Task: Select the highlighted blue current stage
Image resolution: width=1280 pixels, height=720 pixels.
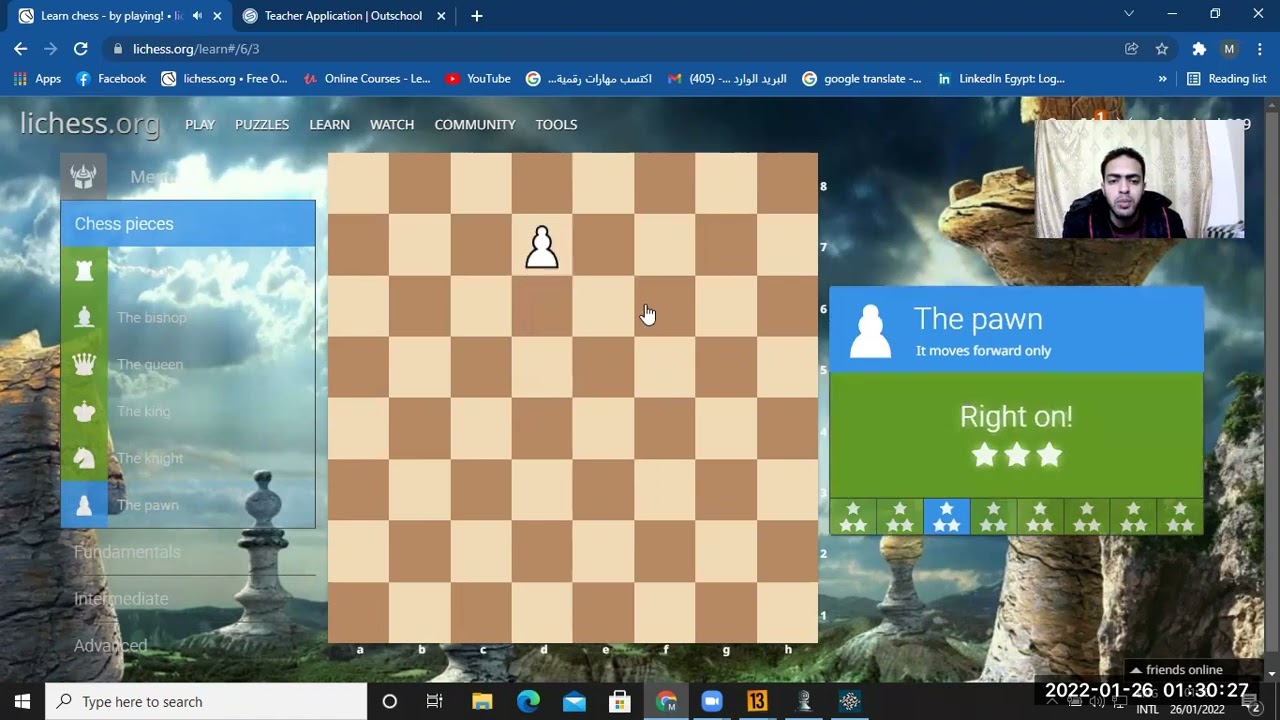Action: pyautogui.click(x=946, y=517)
